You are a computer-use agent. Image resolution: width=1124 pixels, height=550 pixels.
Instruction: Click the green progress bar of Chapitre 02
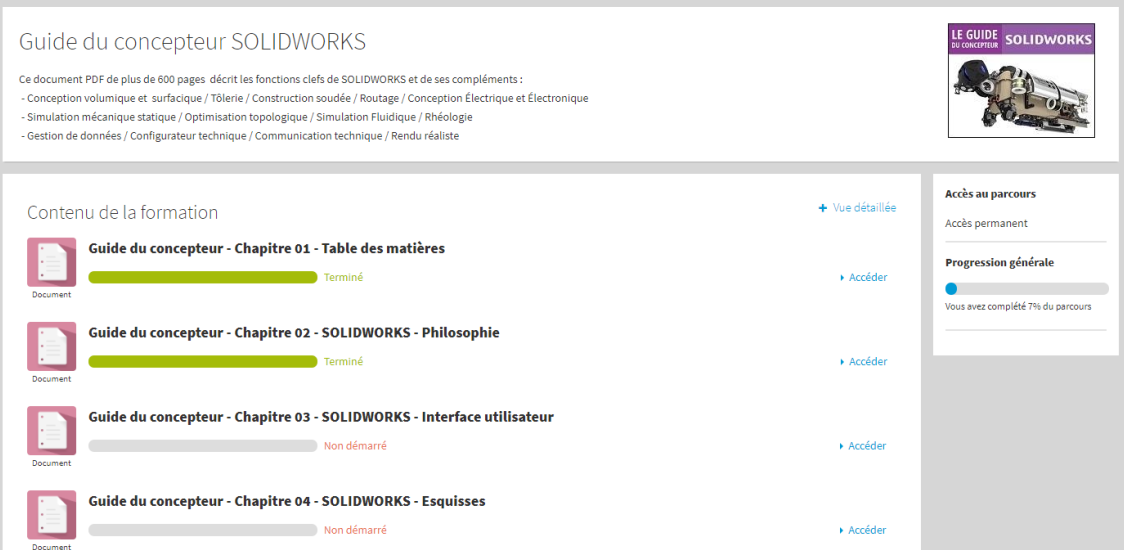point(202,362)
